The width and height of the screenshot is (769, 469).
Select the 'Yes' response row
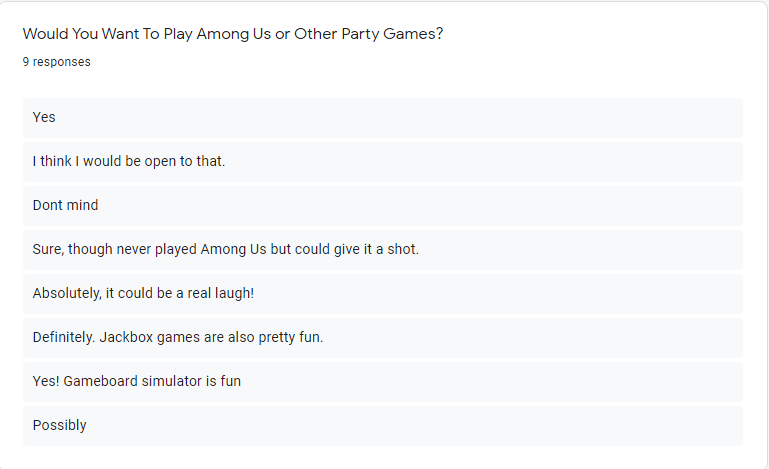[x=383, y=118]
